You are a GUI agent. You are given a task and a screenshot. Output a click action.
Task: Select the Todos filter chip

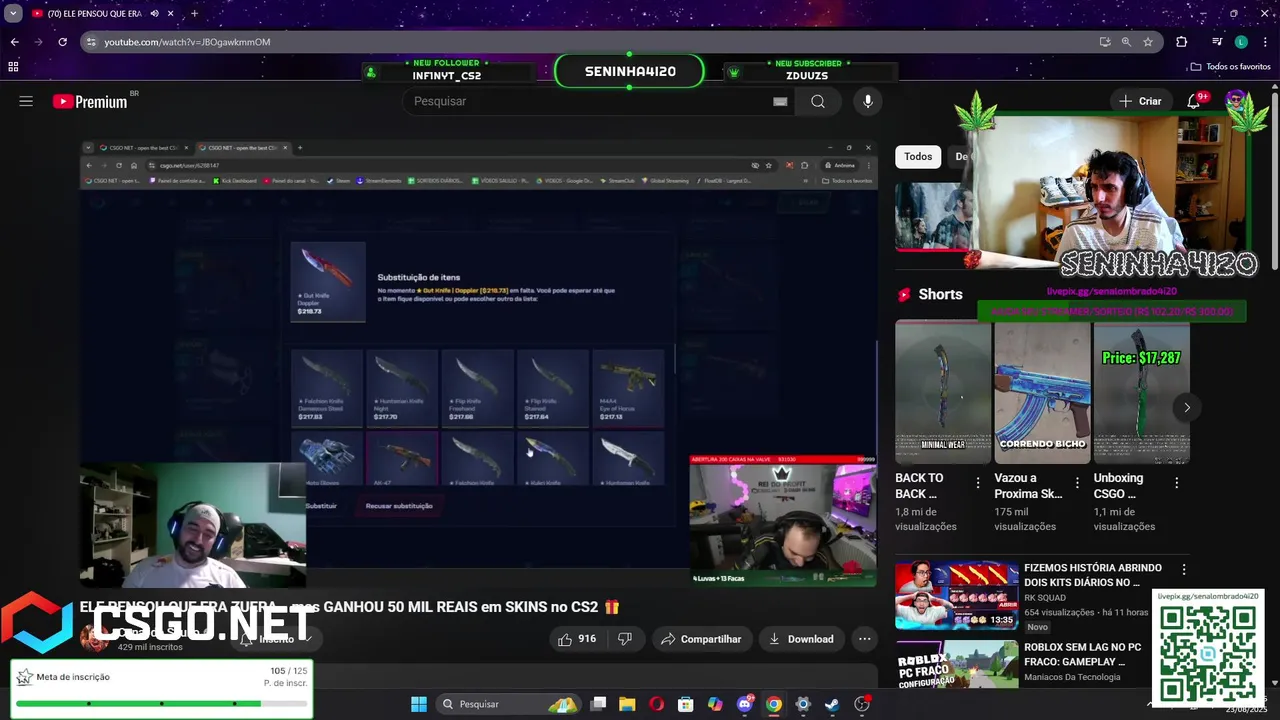(x=918, y=156)
